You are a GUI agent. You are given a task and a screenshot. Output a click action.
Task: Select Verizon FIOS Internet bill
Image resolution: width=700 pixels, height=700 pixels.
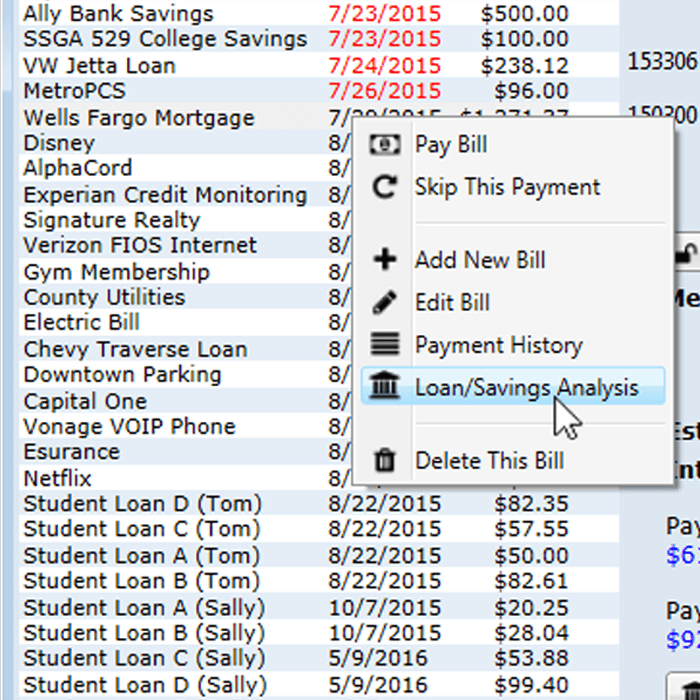click(185, 245)
